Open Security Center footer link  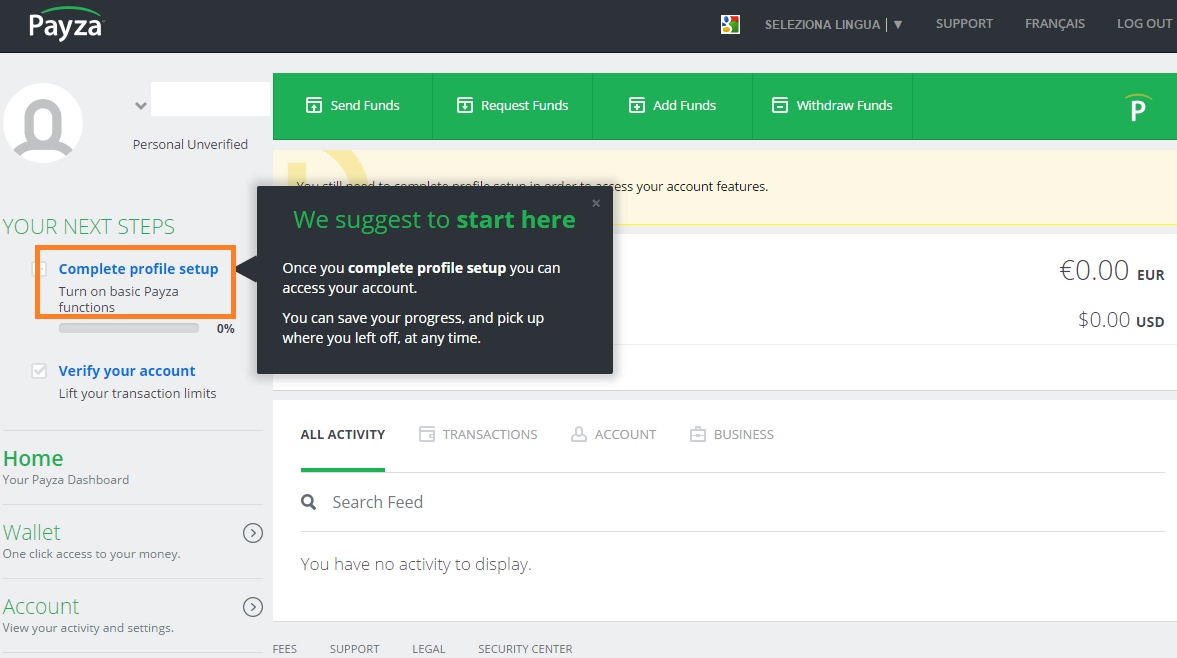point(525,649)
